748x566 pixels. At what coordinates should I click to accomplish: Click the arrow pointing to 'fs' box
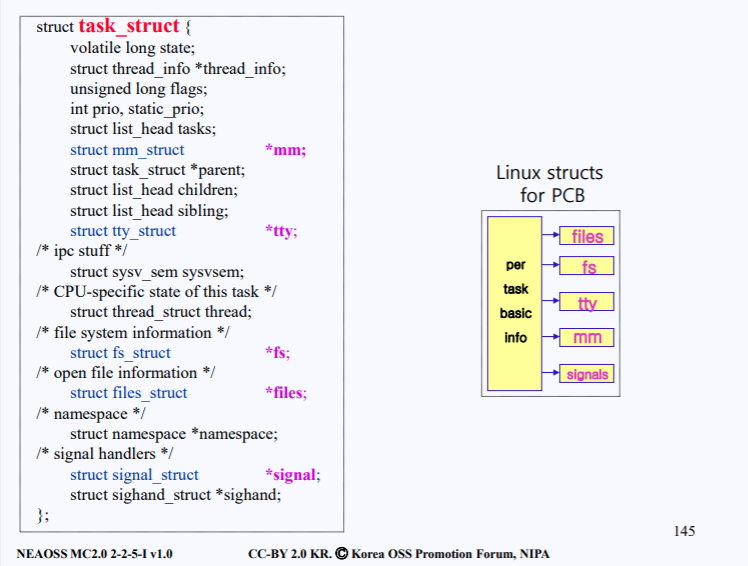[x=551, y=264]
